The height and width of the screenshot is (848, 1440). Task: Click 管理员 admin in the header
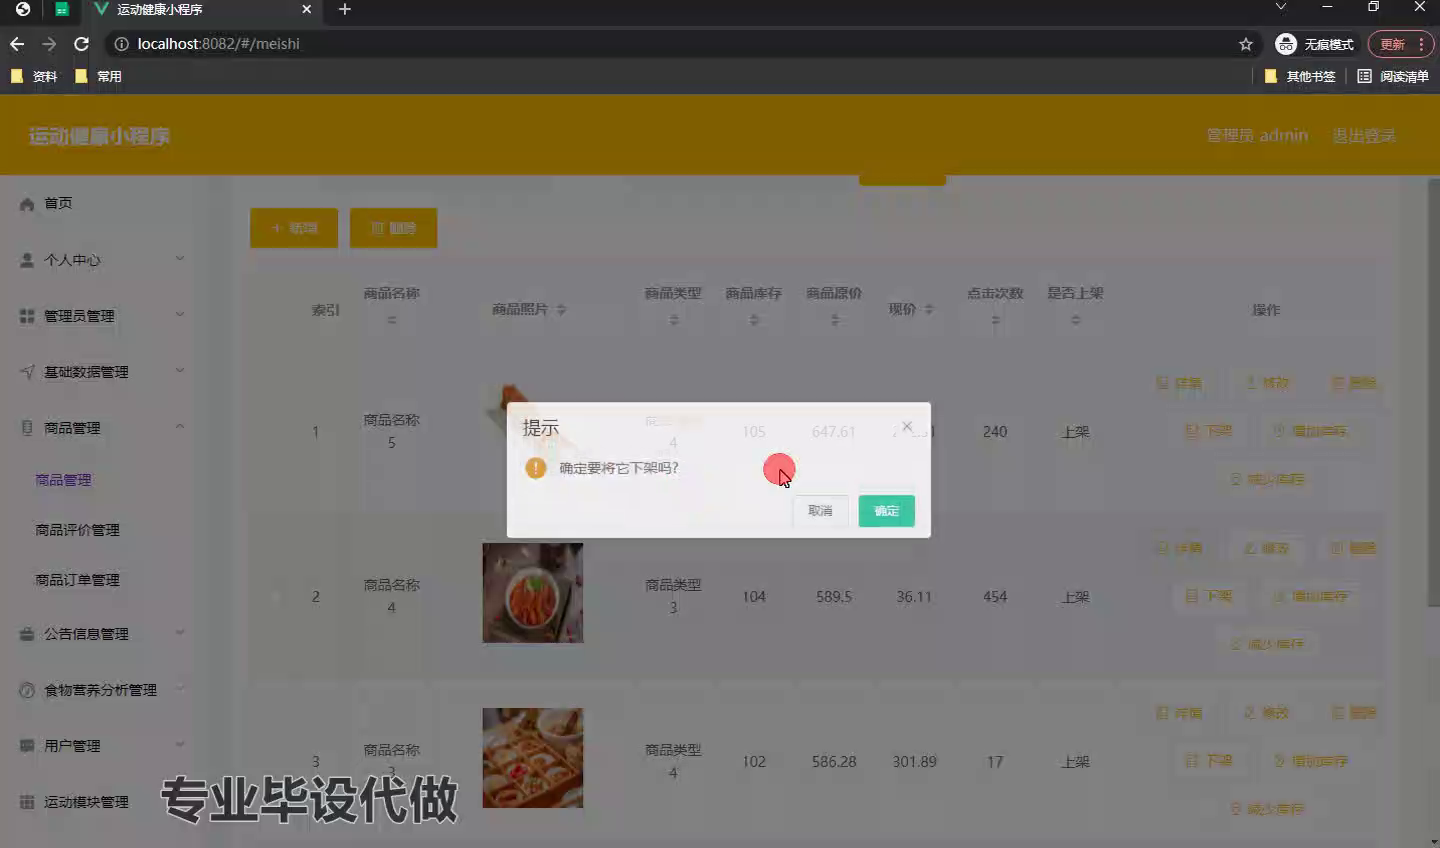pyautogui.click(x=1257, y=136)
